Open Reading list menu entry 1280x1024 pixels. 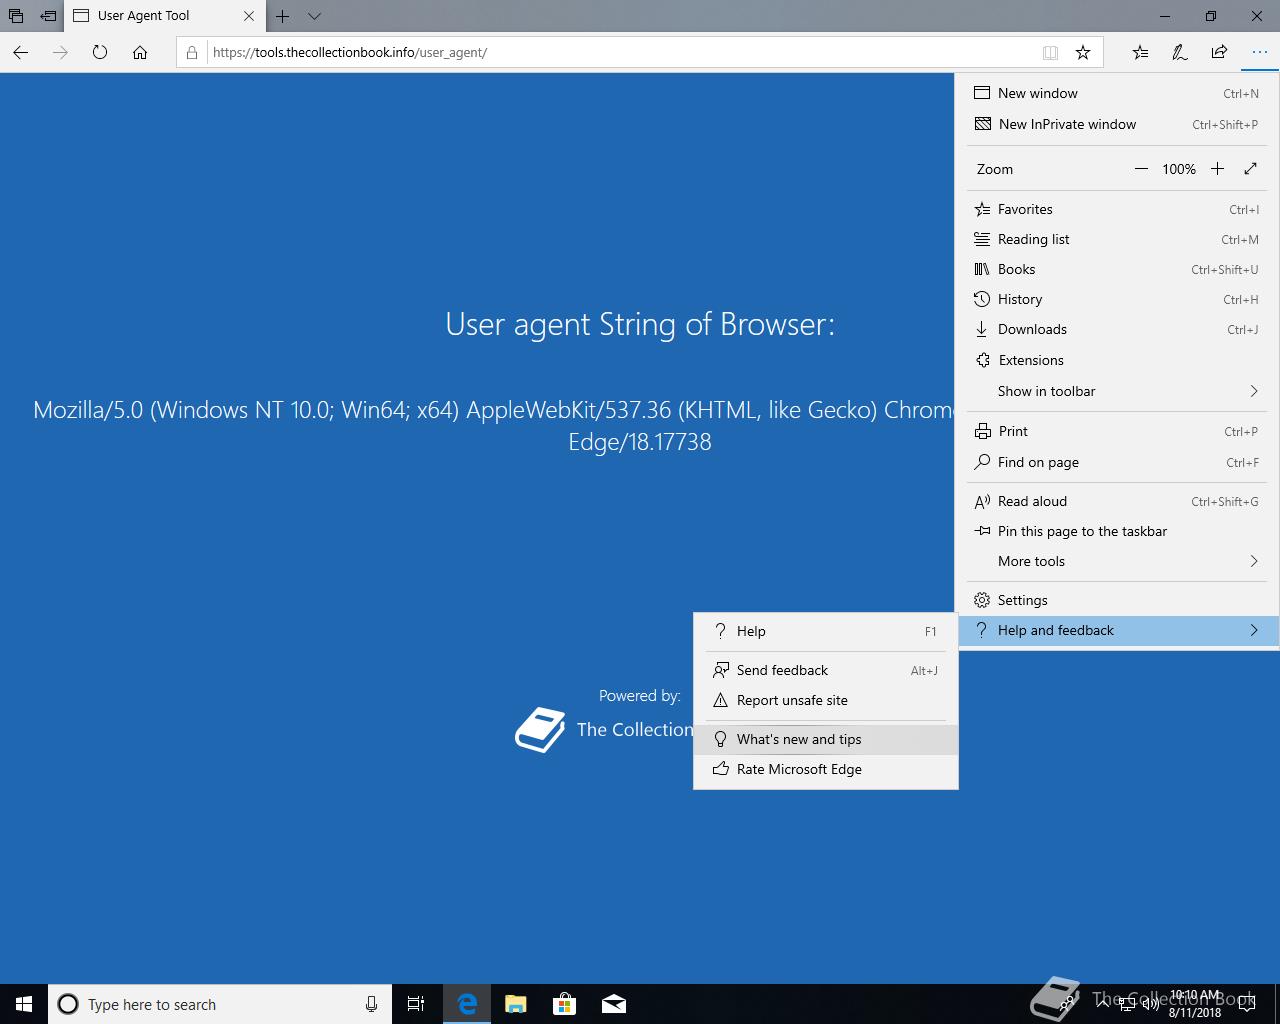click(1117, 239)
